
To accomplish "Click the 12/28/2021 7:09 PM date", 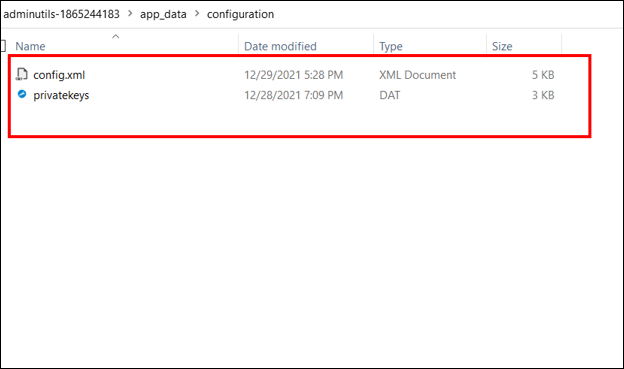I will pyautogui.click(x=293, y=95).
